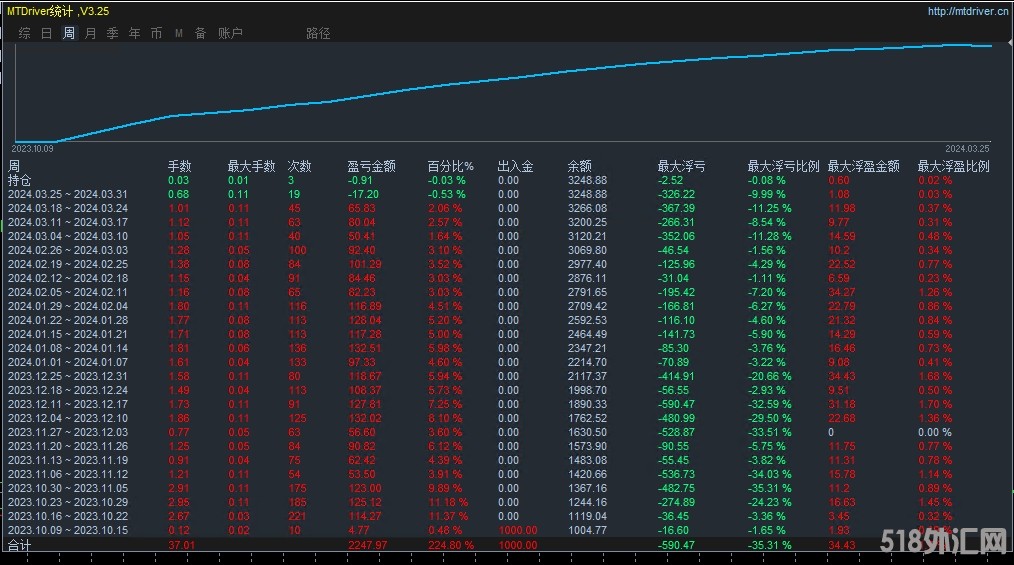Click the 手数 column header

179,166
